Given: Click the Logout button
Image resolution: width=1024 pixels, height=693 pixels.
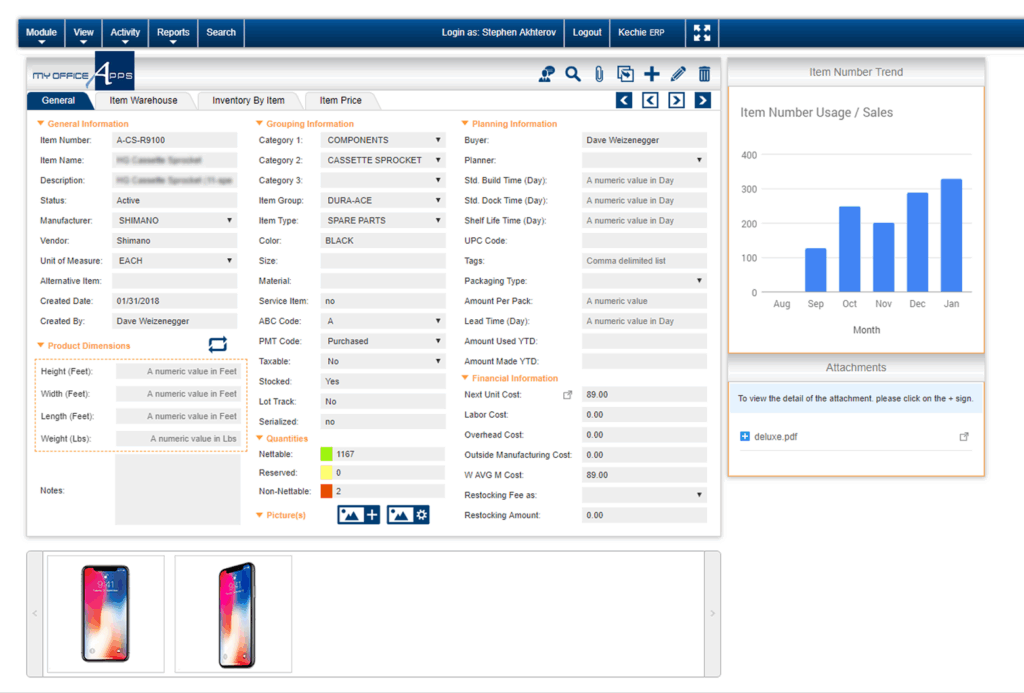Looking at the screenshot, I should pyautogui.click(x=587, y=32).
